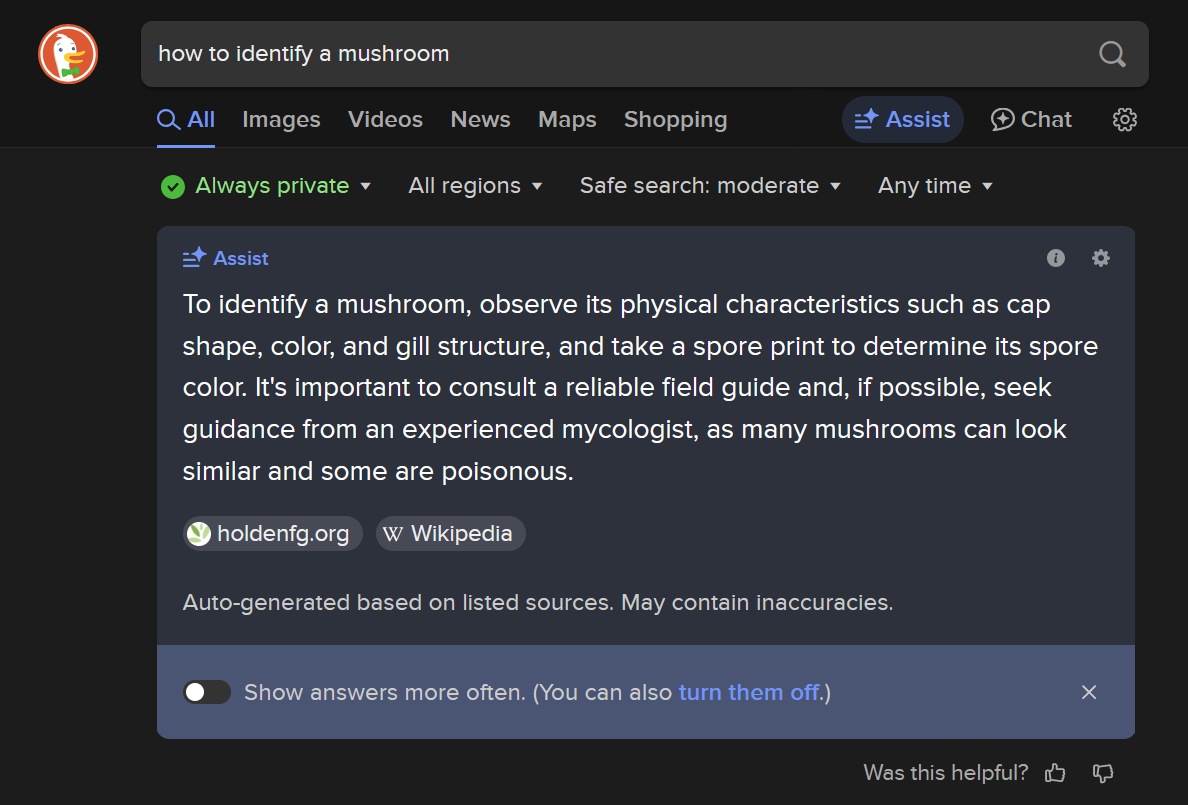Click into the search query field
The image size is (1188, 805).
(x=600, y=54)
